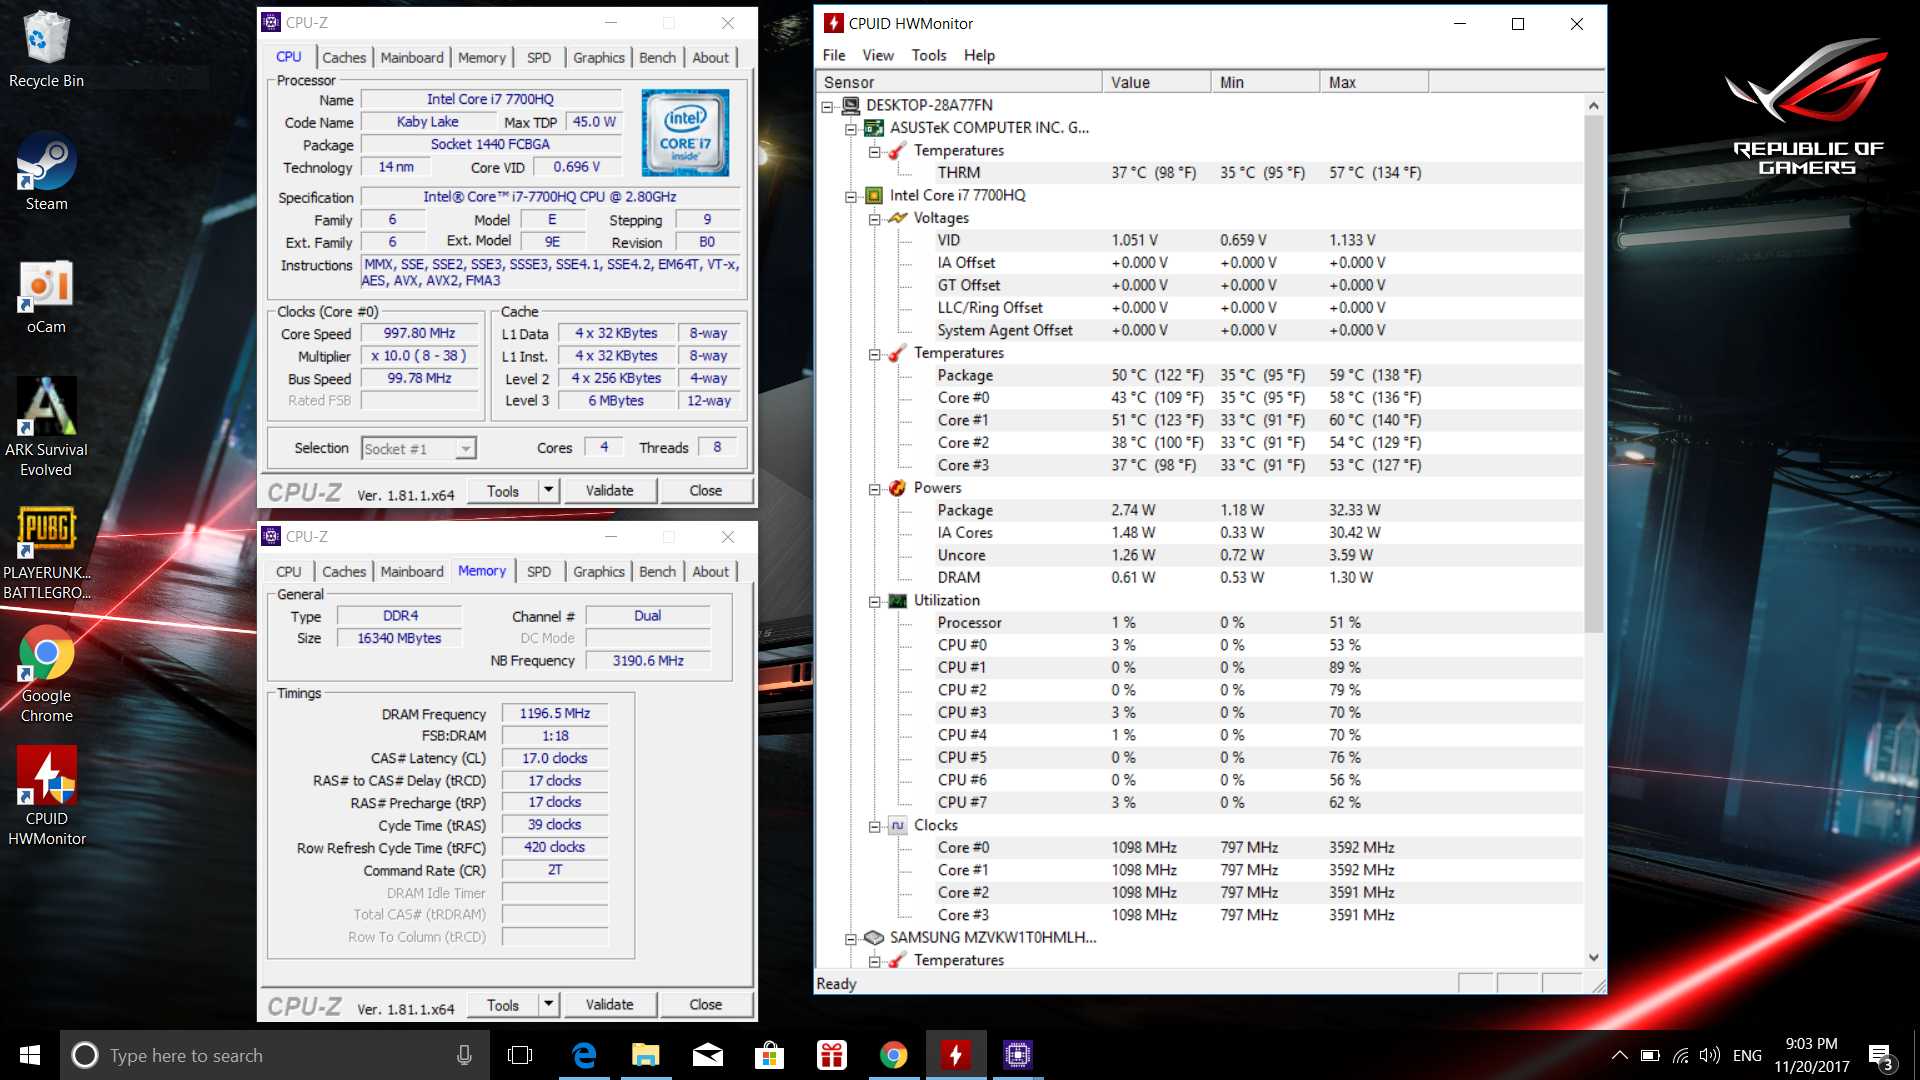The width and height of the screenshot is (1920, 1080).
Task: Collapse the Utilization group
Action: (x=875, y=602)
